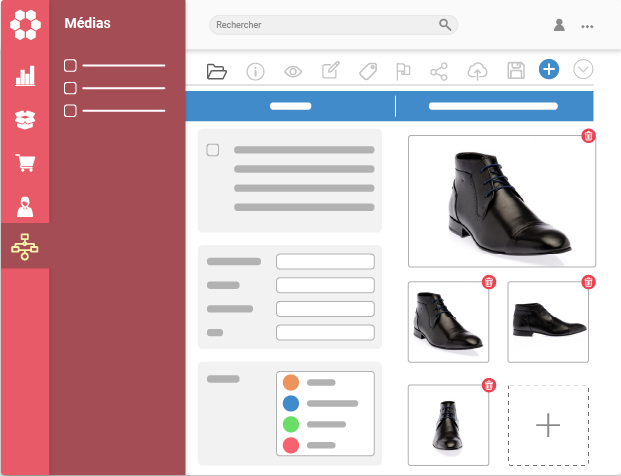Select the green color swatch
621x476 pixels.
(291, 425)
